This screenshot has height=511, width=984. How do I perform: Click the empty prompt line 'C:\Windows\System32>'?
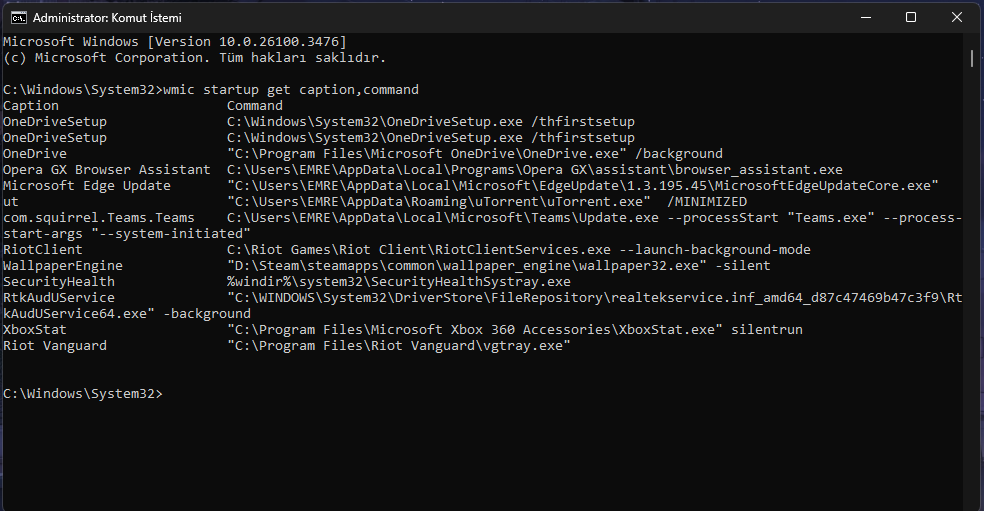tap(82, 394)
